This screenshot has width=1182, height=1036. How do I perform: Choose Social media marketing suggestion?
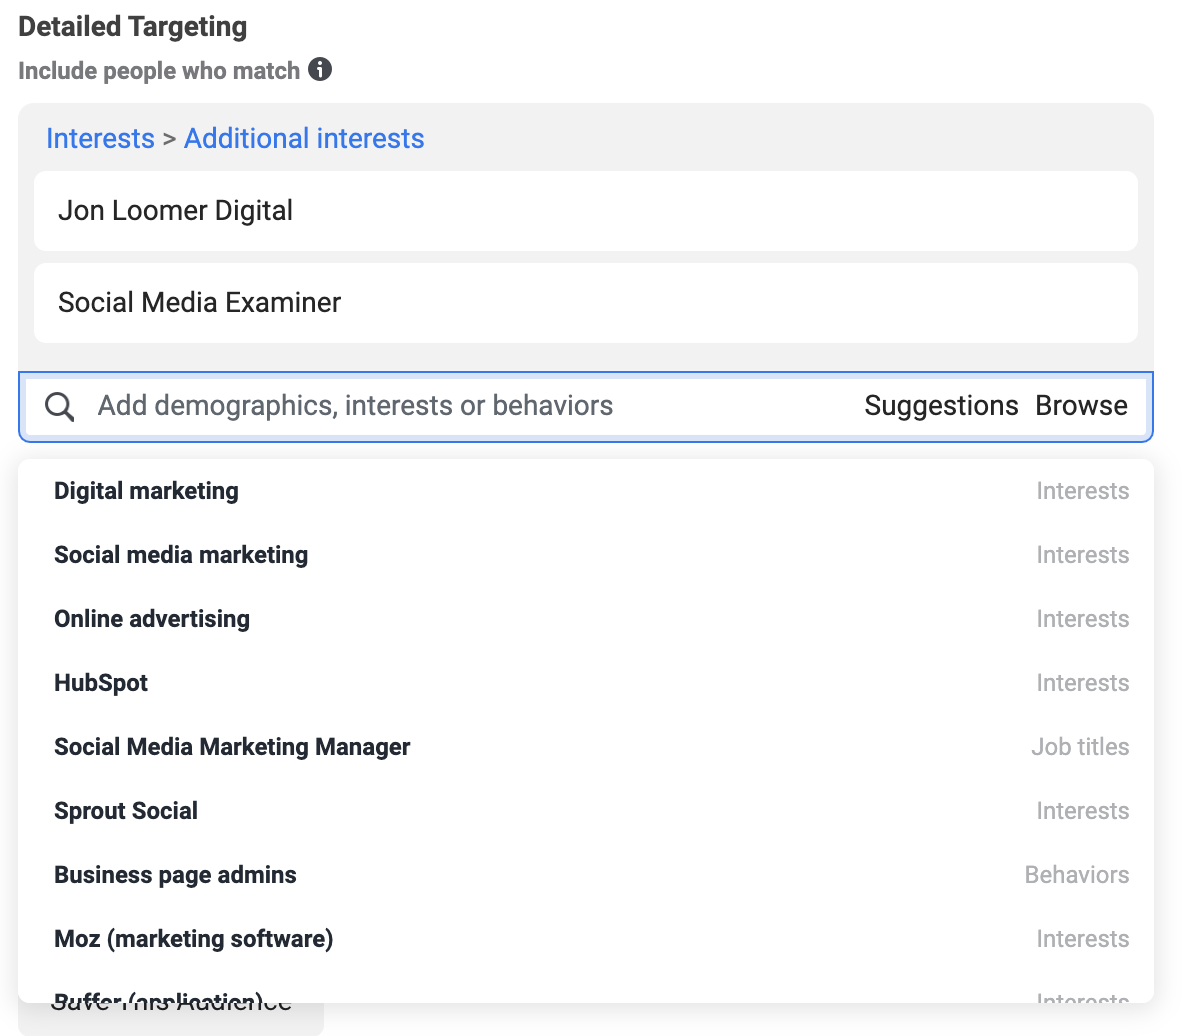click(586, 555)
